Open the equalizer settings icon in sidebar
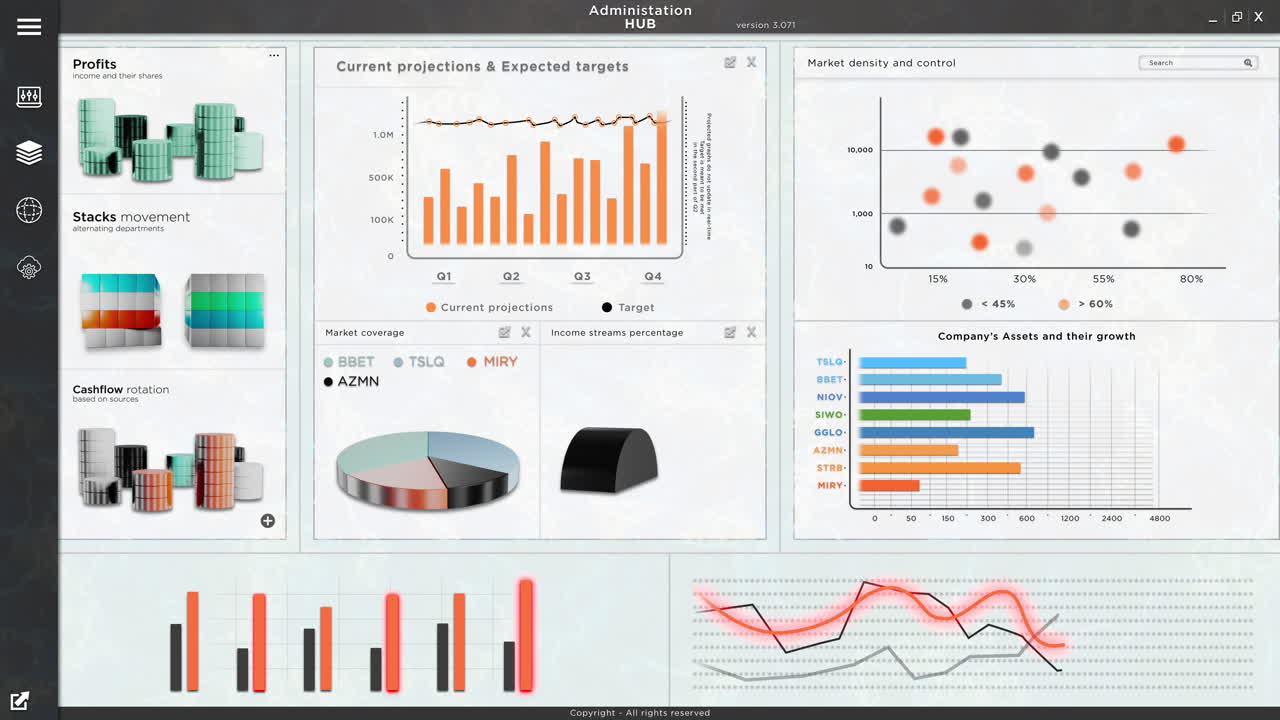 [29, 96]
